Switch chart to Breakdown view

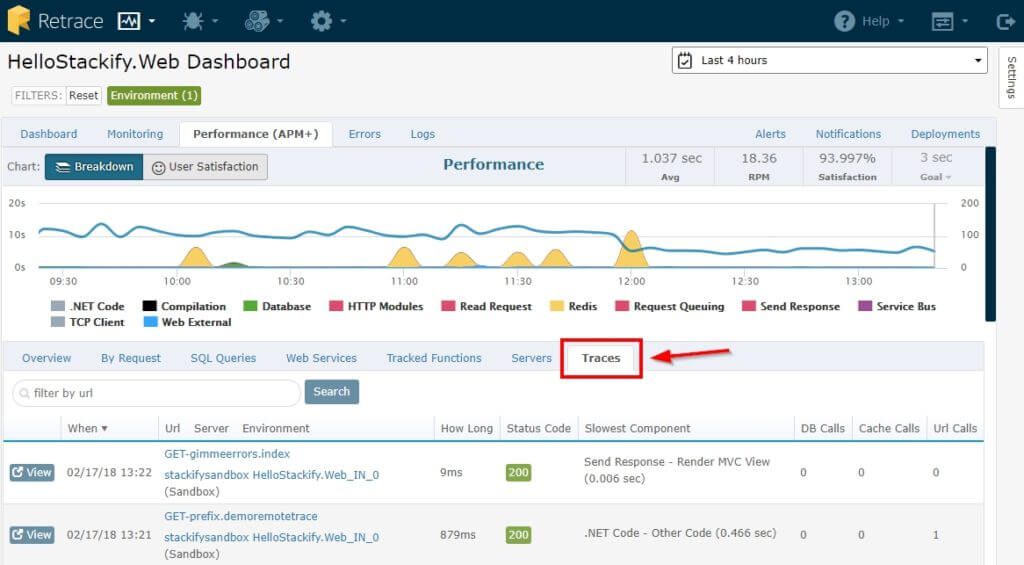tap(94, 167)
